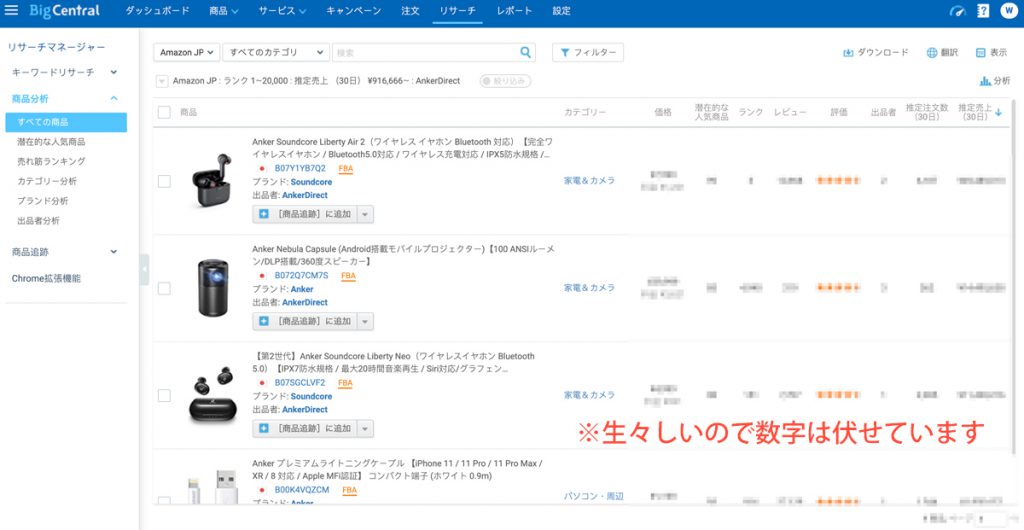Check the Liberty Air 2 row checkbox

click(x=164, y=181)
